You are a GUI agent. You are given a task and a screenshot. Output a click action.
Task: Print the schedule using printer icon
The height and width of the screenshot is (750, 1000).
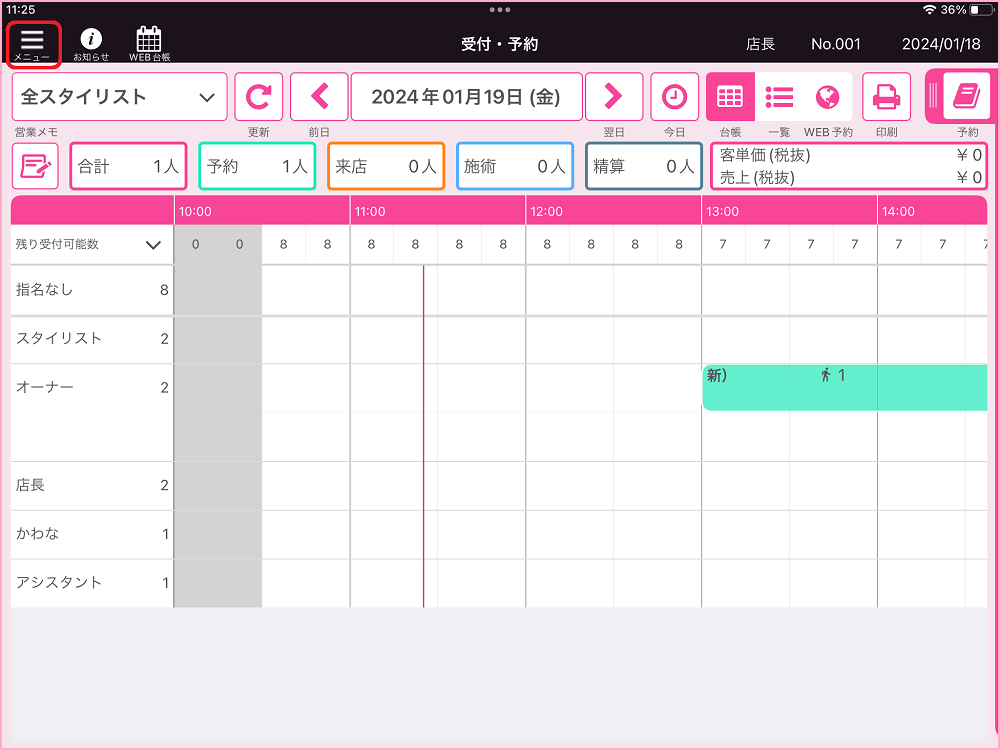point(886,97)
